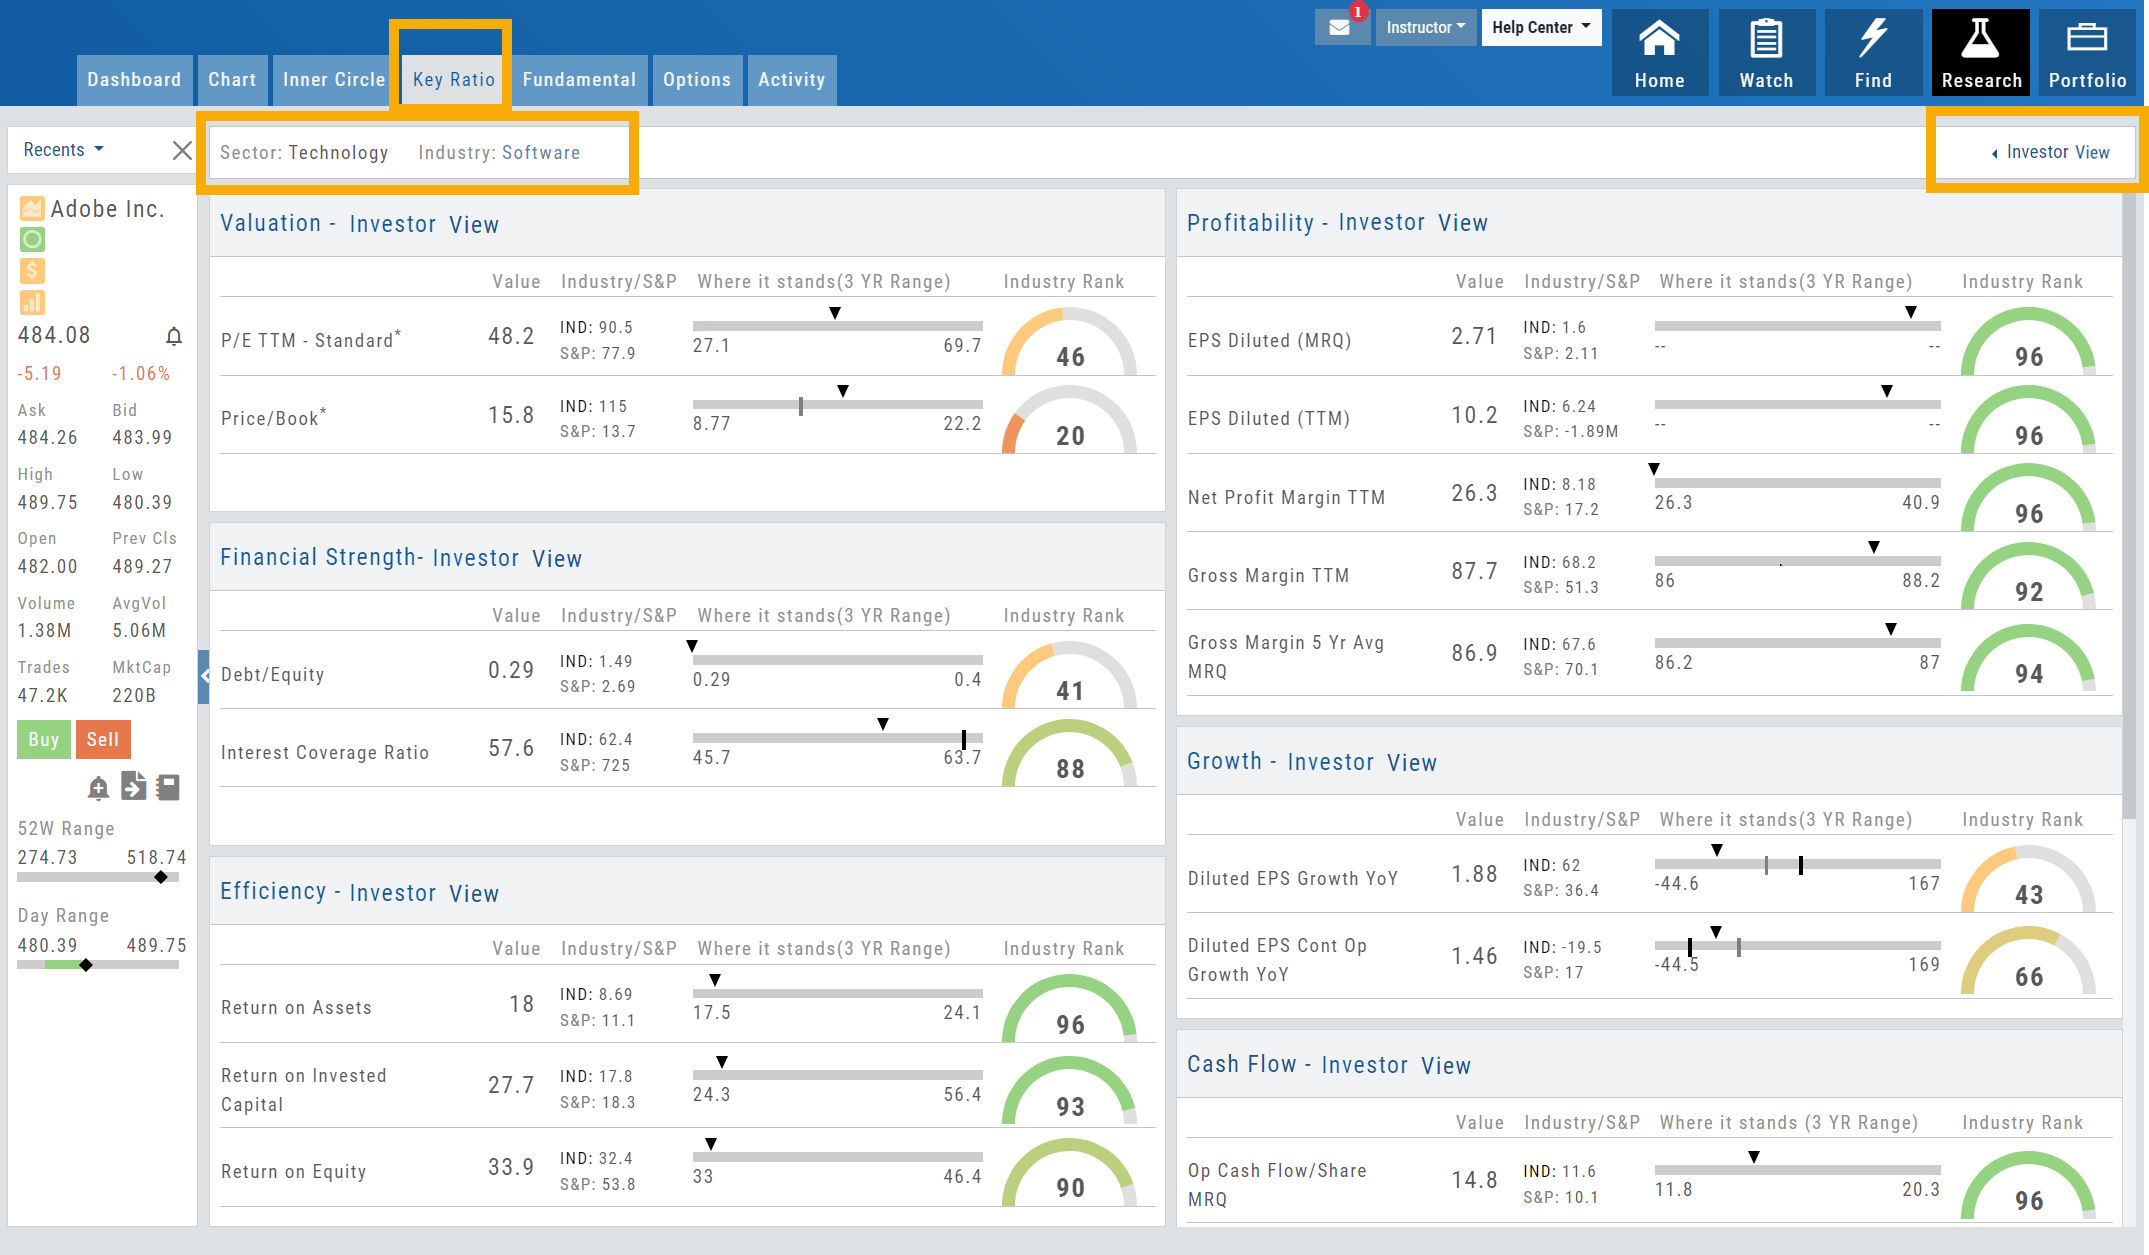Switch to the Fundamental tab
2149x1255 pixels.
[579, 80]
